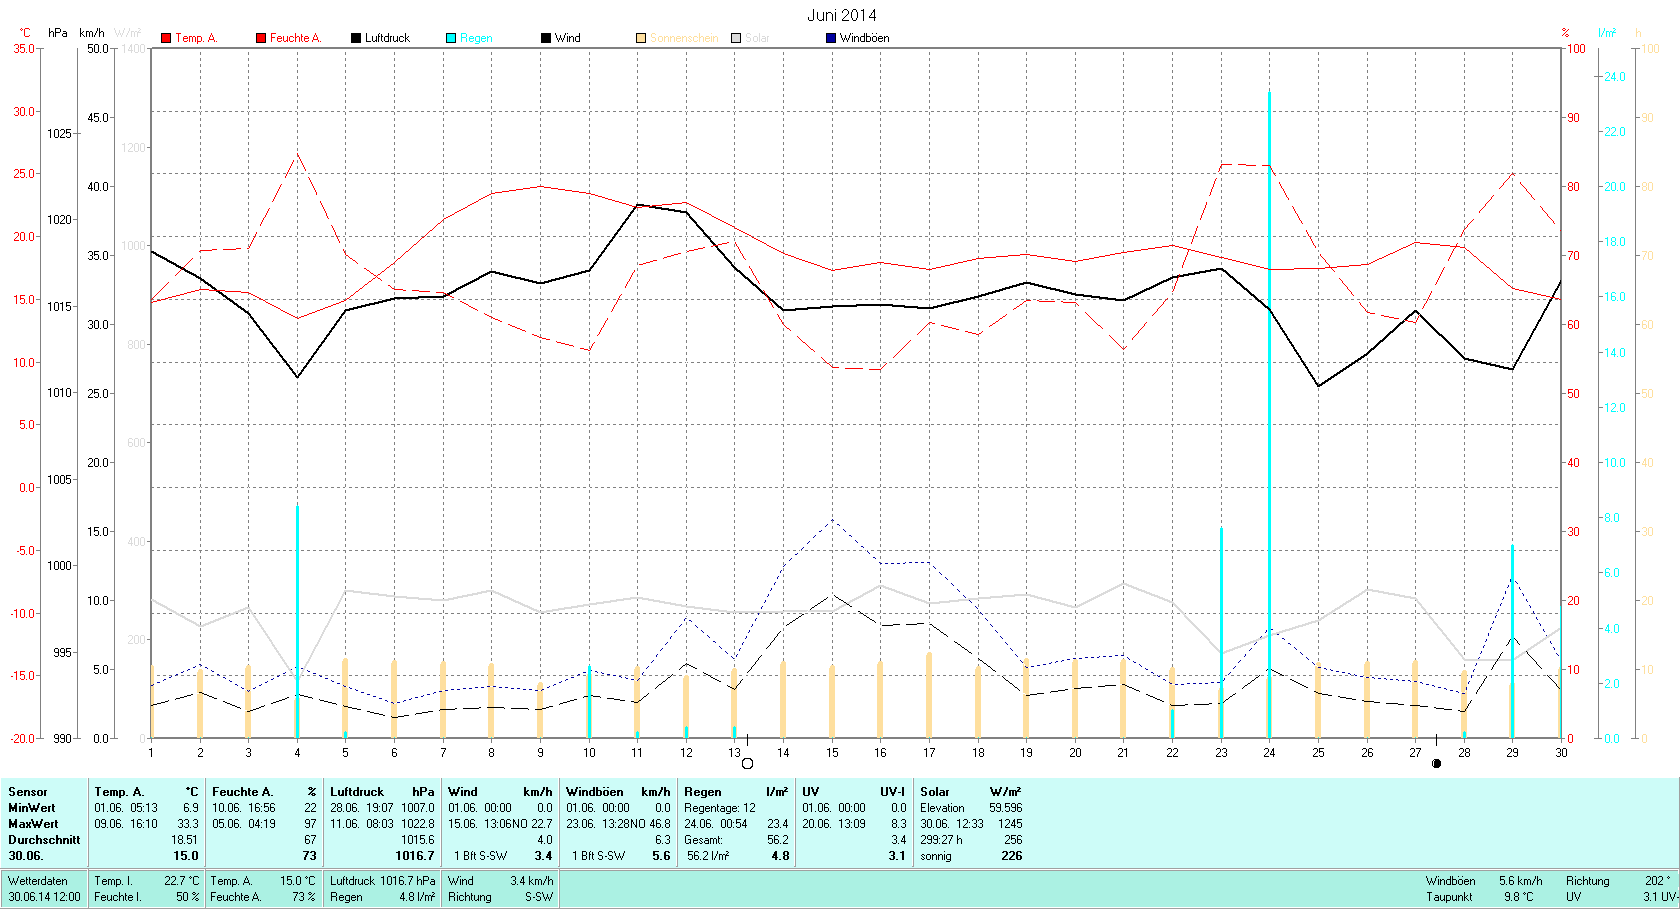Click the 'Taupunkt' label in bottom bar

pos(1451,897)
